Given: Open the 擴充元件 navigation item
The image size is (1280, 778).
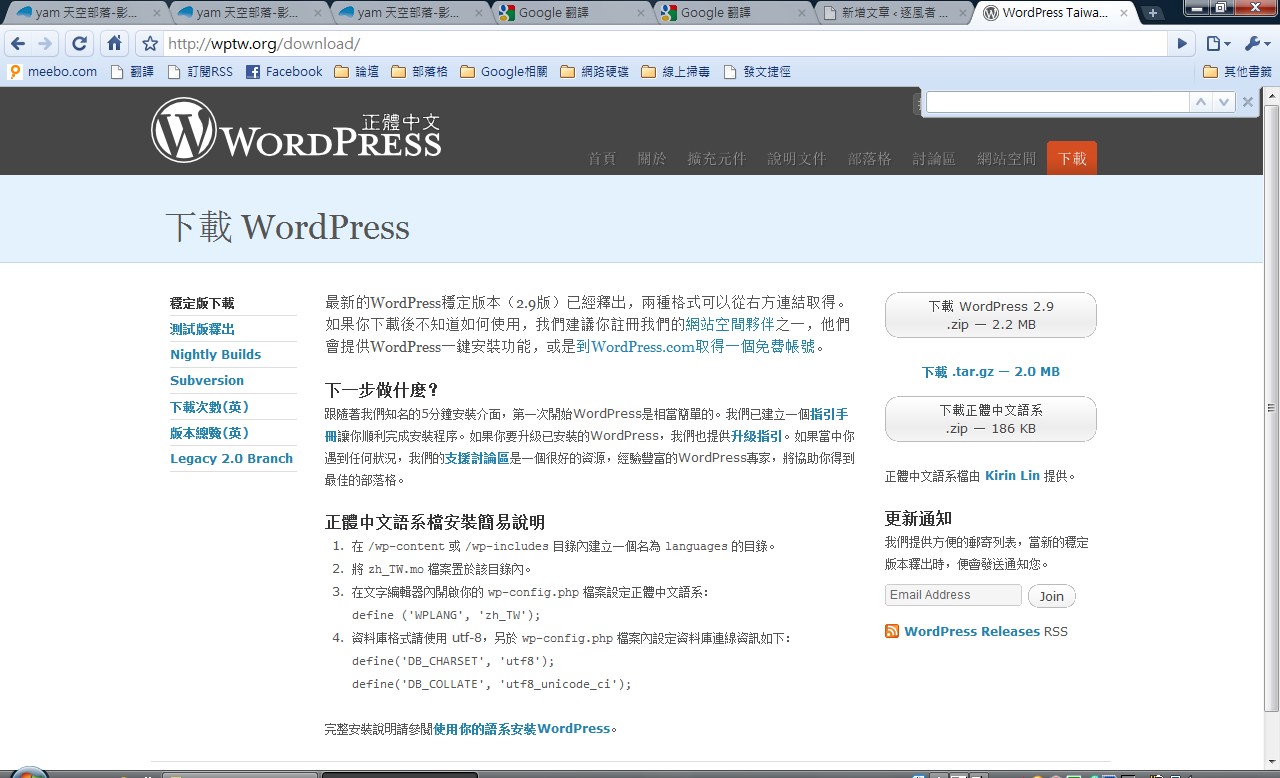Looking at the screenshot, I should point(717,159).
